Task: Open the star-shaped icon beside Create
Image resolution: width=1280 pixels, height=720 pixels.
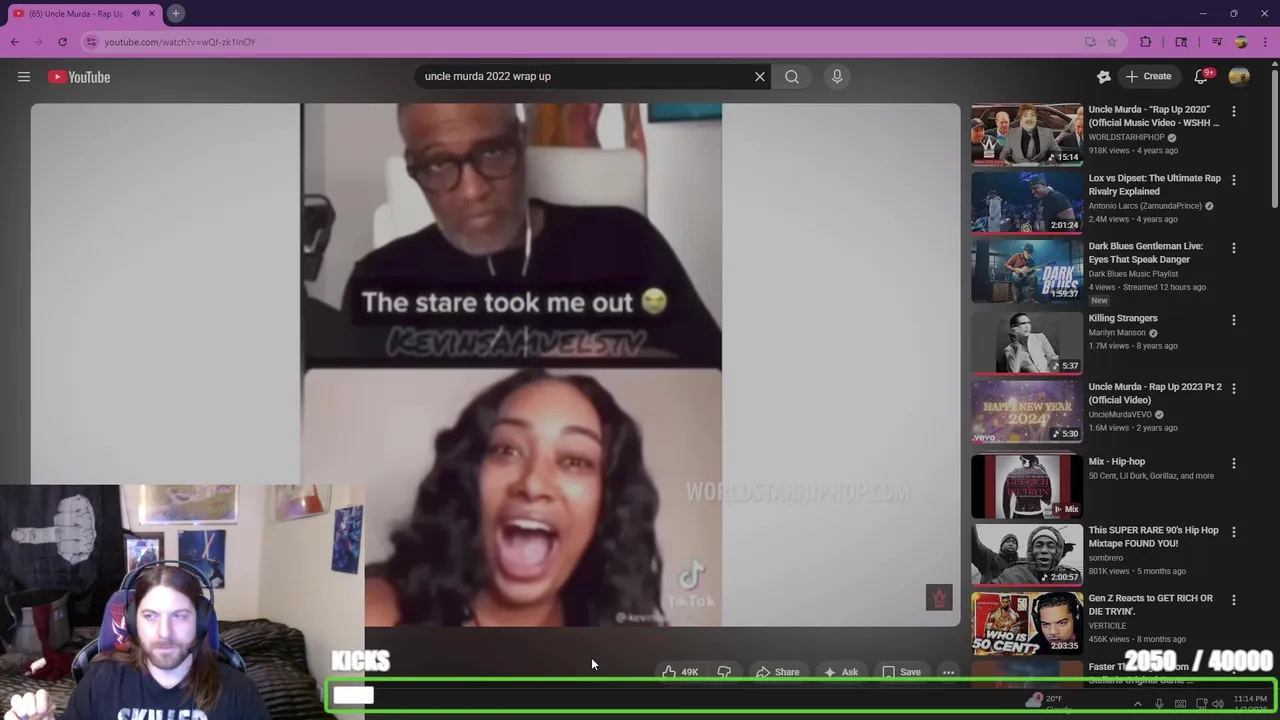Action: click(1104, 76)
